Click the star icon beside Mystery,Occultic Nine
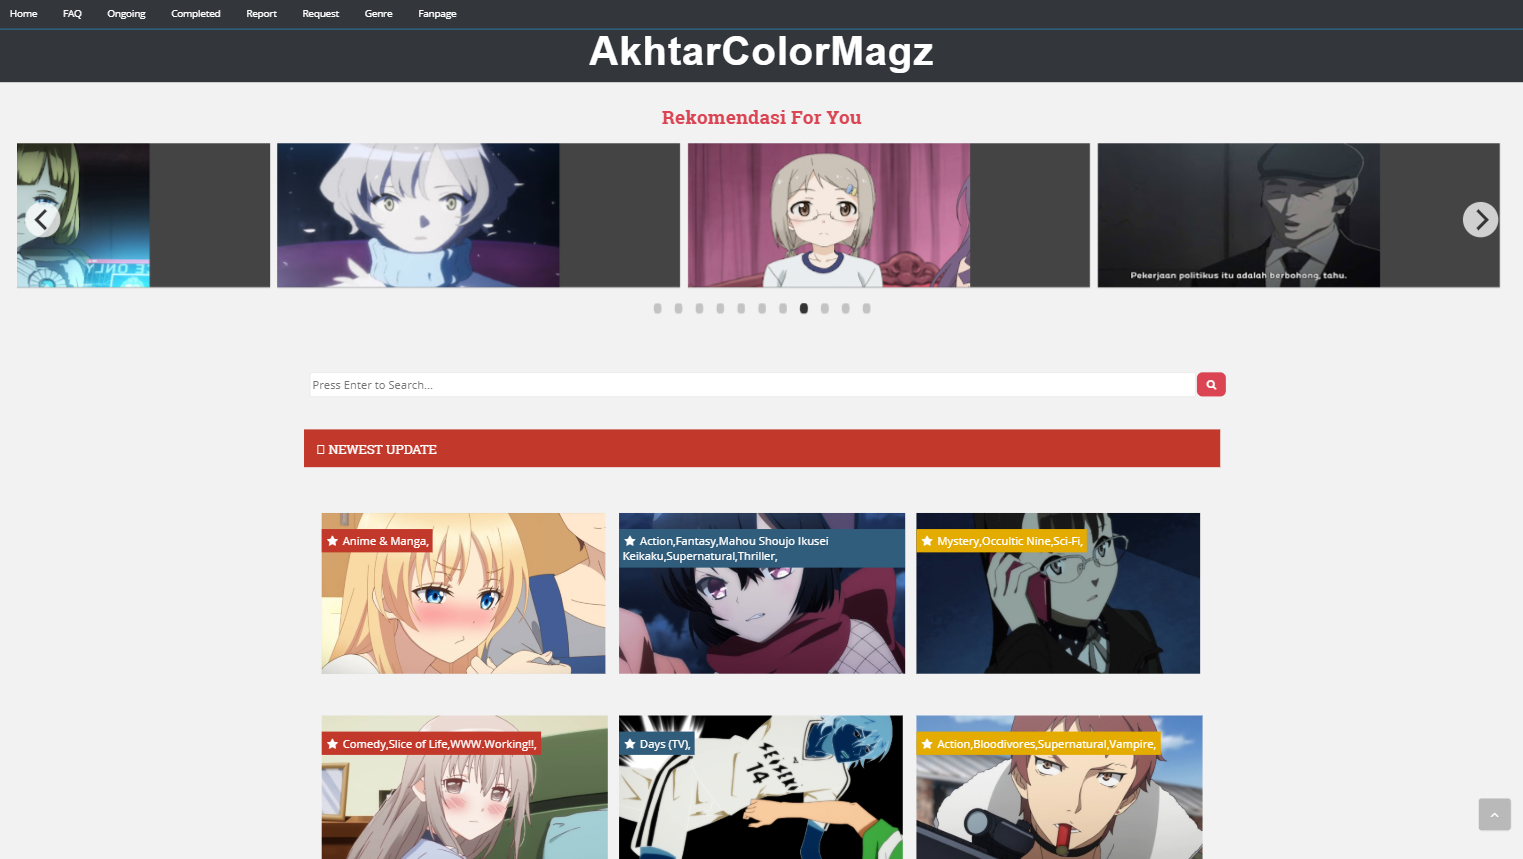 coord(927,541)
